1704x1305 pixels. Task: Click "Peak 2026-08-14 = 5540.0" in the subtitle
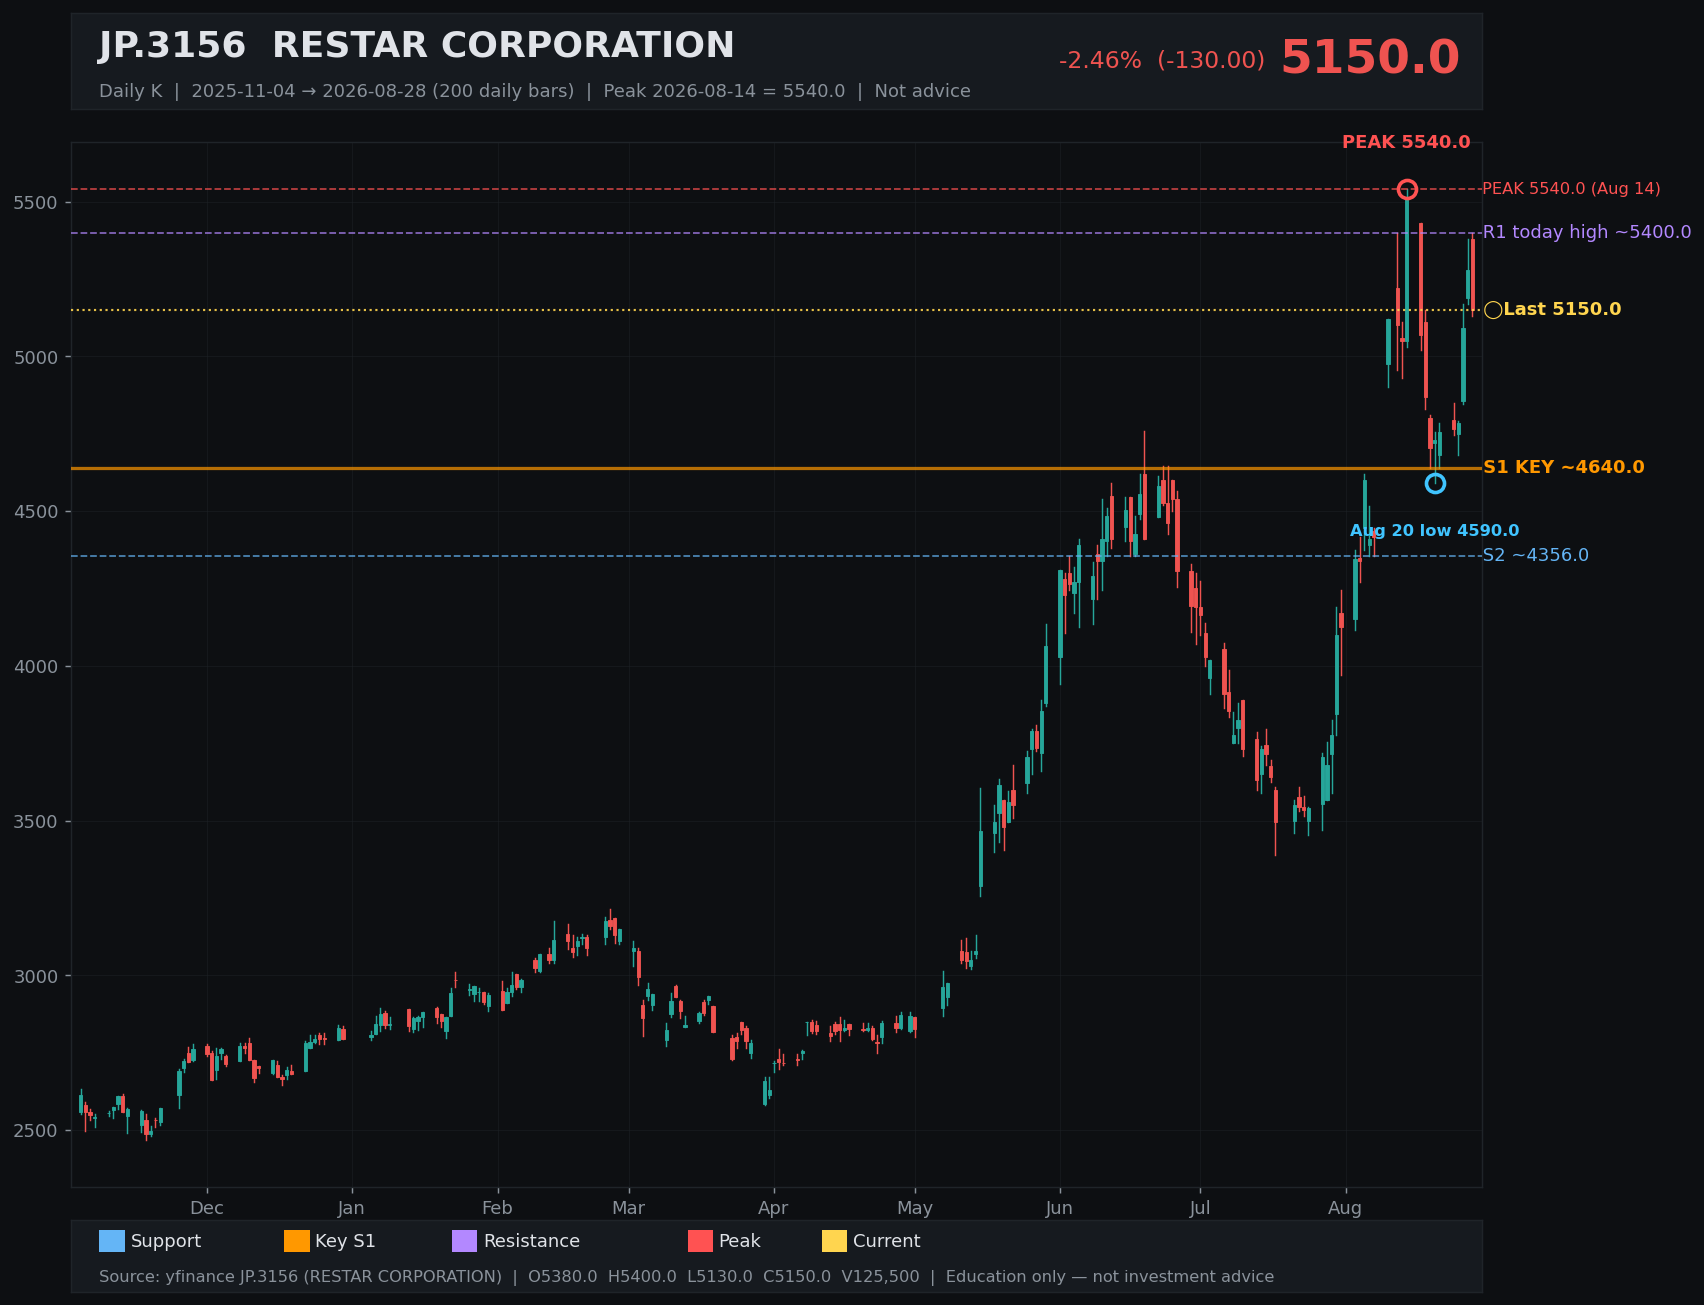coord(724,91)
